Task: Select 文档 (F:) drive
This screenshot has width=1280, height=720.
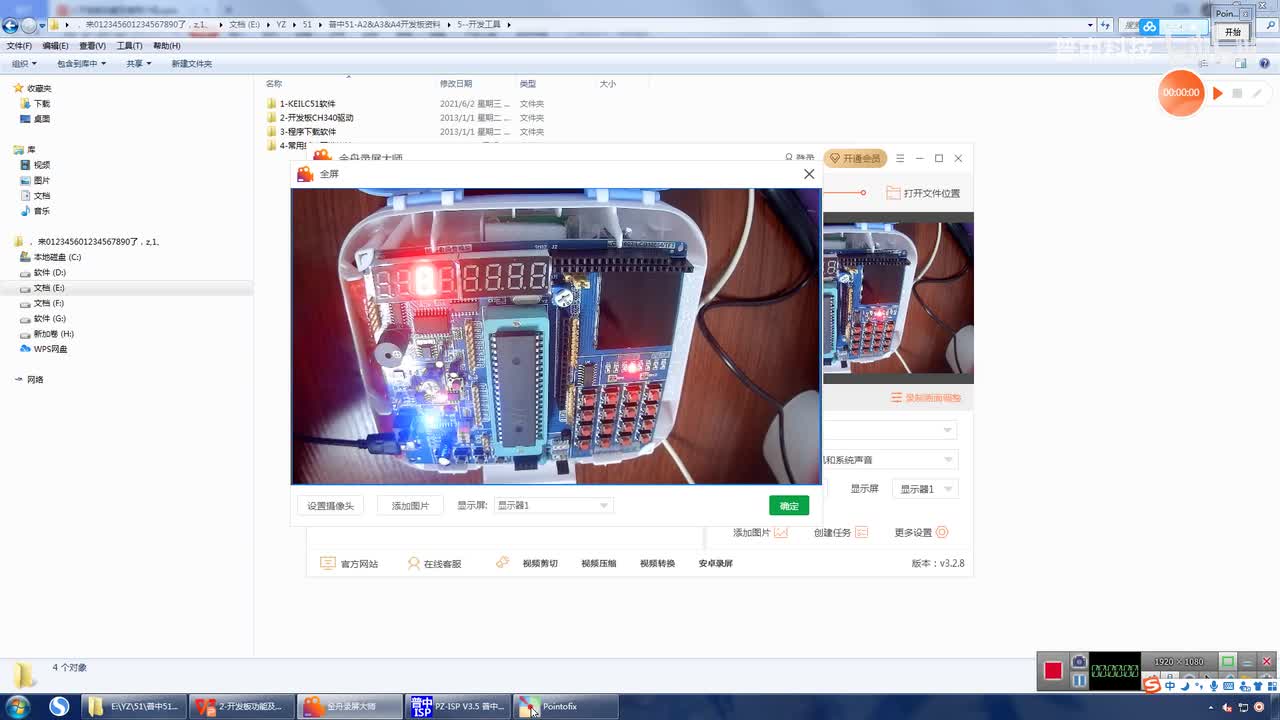Action: [x=49, y=303]
